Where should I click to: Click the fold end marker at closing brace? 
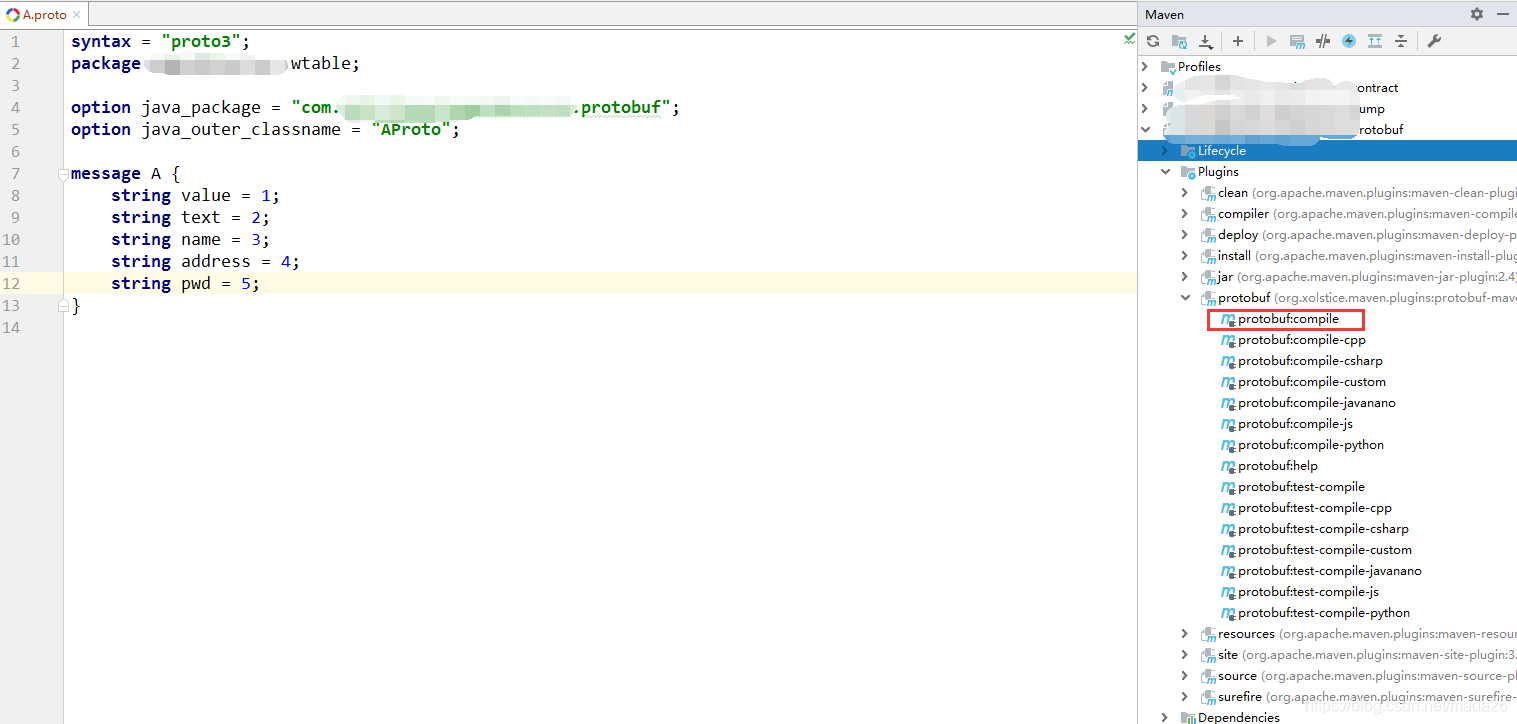pos(63,305)
